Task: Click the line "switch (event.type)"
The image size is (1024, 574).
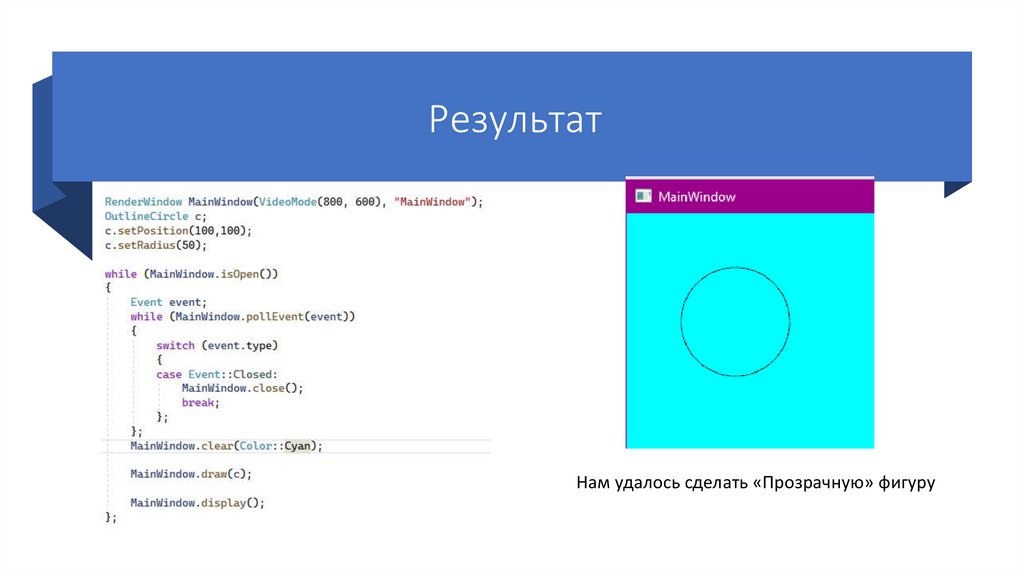Action: coord(217,345)
